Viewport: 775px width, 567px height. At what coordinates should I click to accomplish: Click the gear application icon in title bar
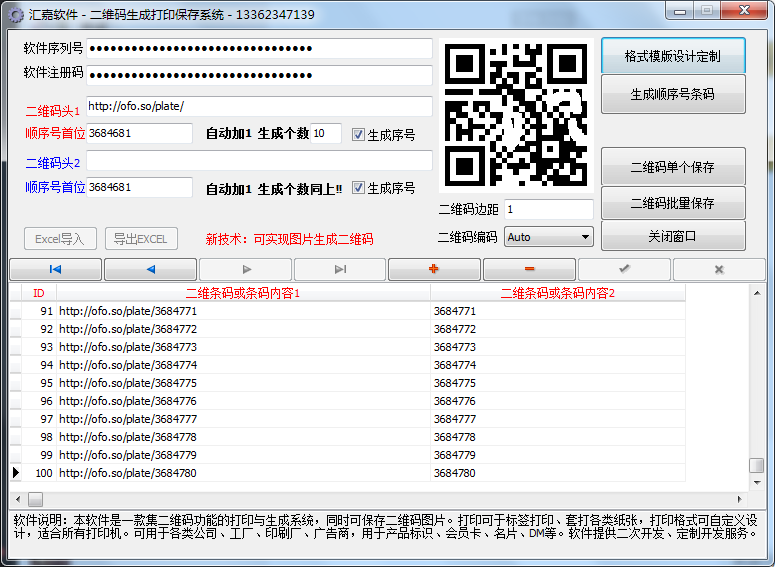16,15
